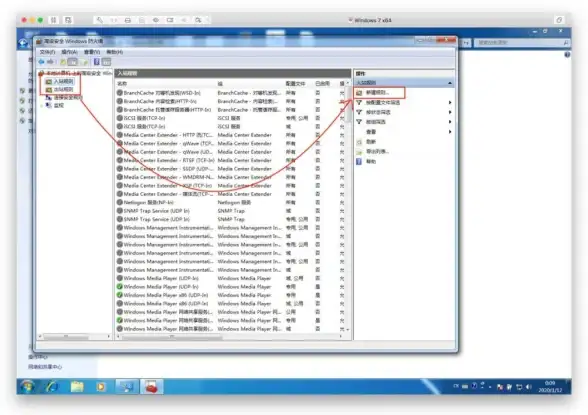Open Windows Media Player from the taskbar

[100, 386]
